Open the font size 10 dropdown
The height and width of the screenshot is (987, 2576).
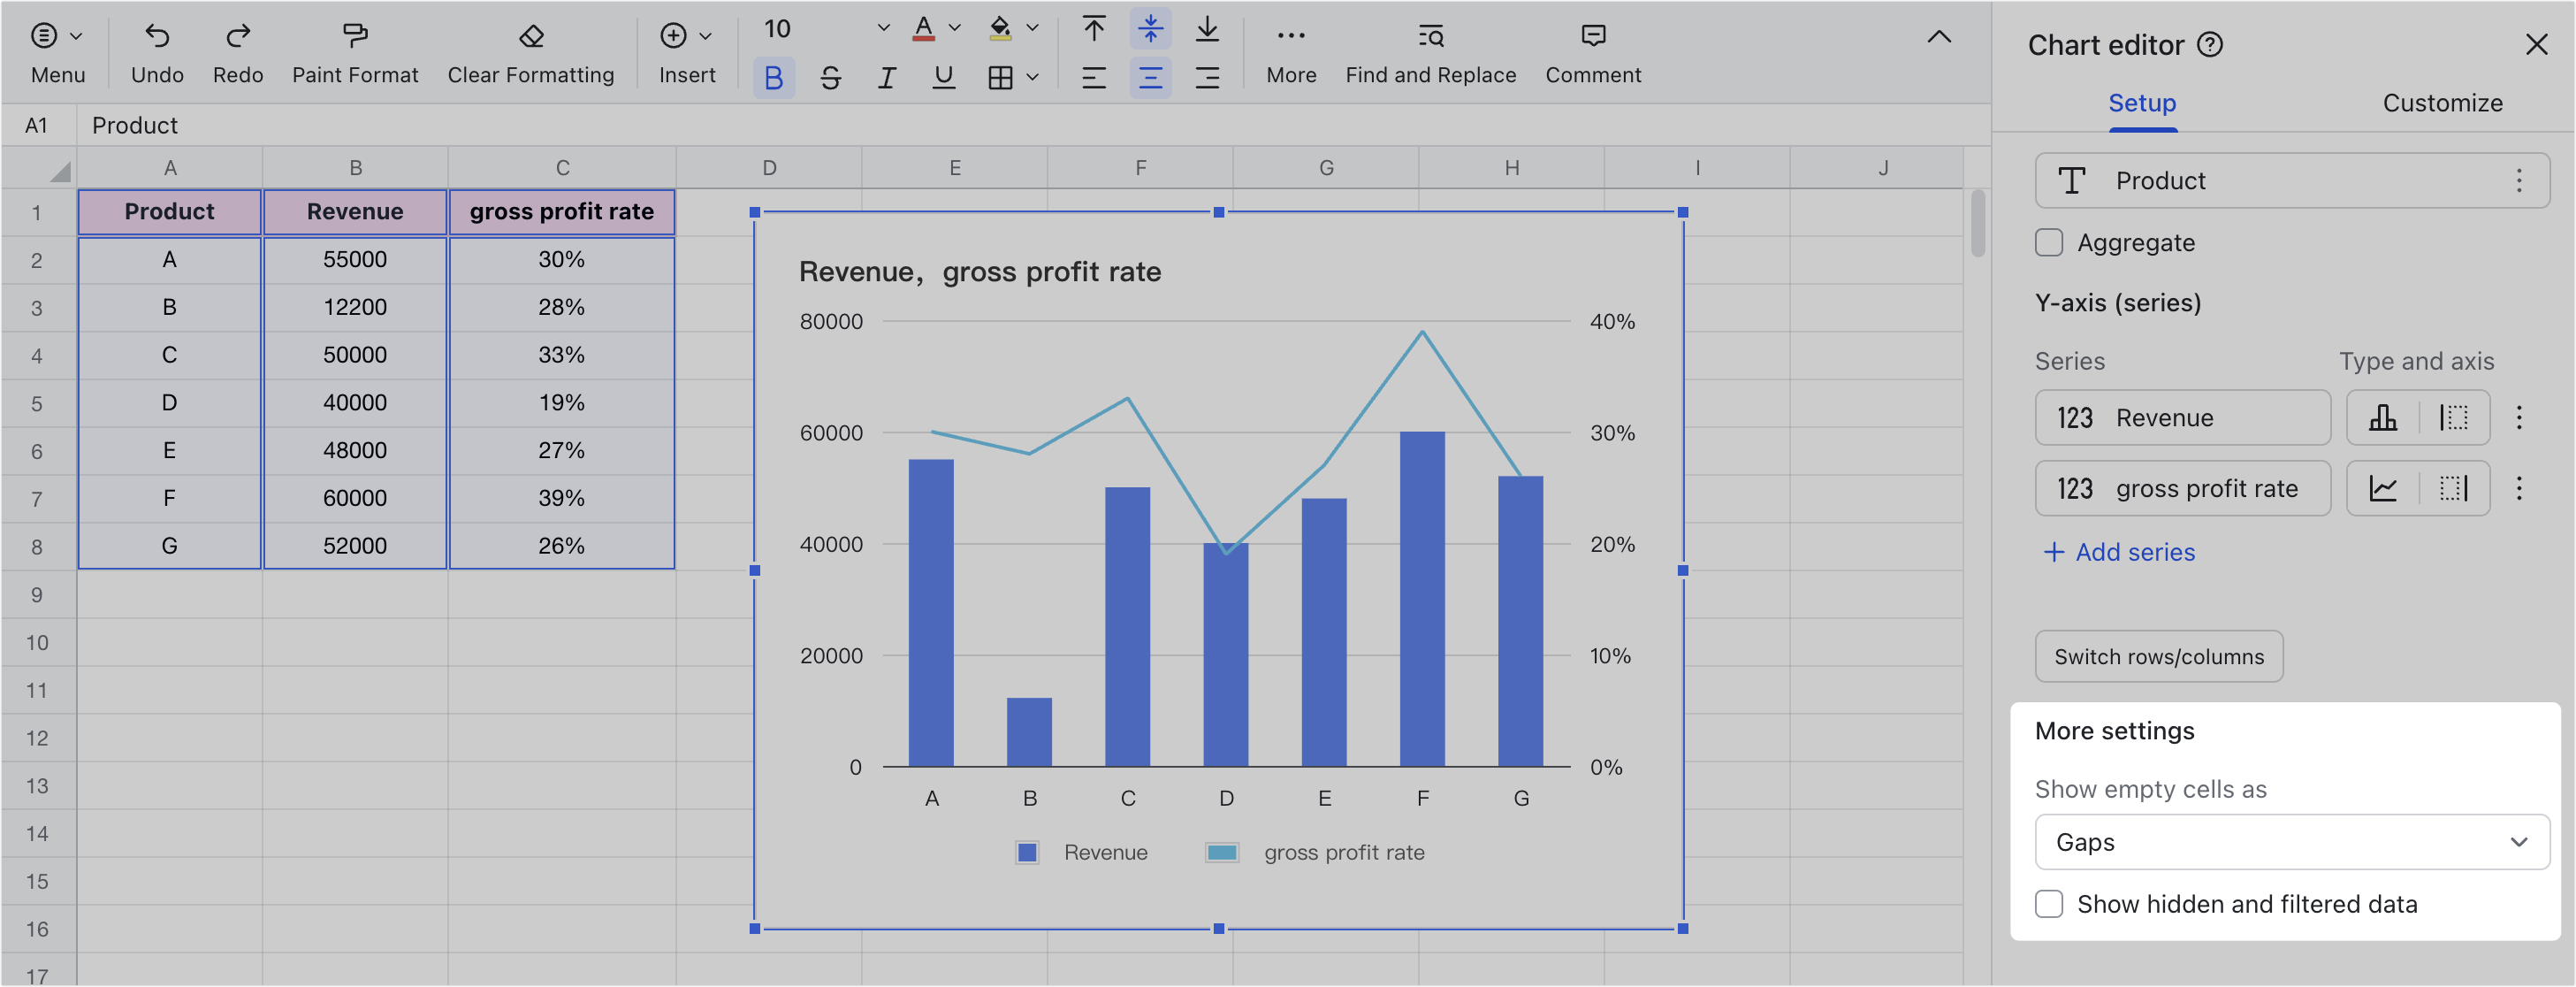point(825,29)
